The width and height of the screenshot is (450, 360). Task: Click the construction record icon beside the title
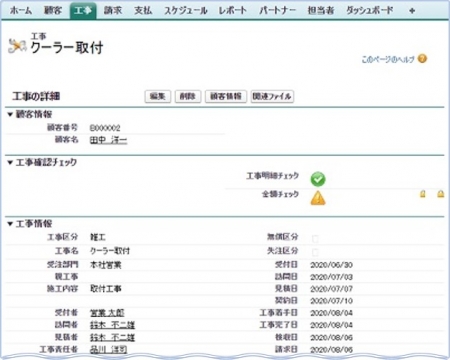[x=17, y=46]
